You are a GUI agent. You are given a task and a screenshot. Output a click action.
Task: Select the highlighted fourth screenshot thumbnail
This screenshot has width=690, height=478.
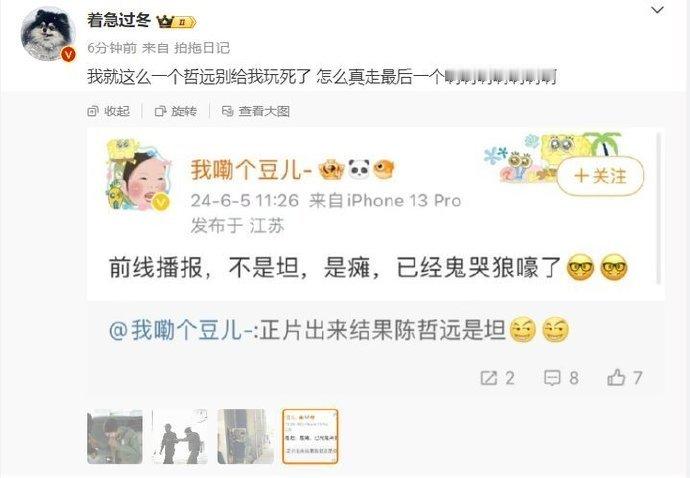click(x=310, y=437)
